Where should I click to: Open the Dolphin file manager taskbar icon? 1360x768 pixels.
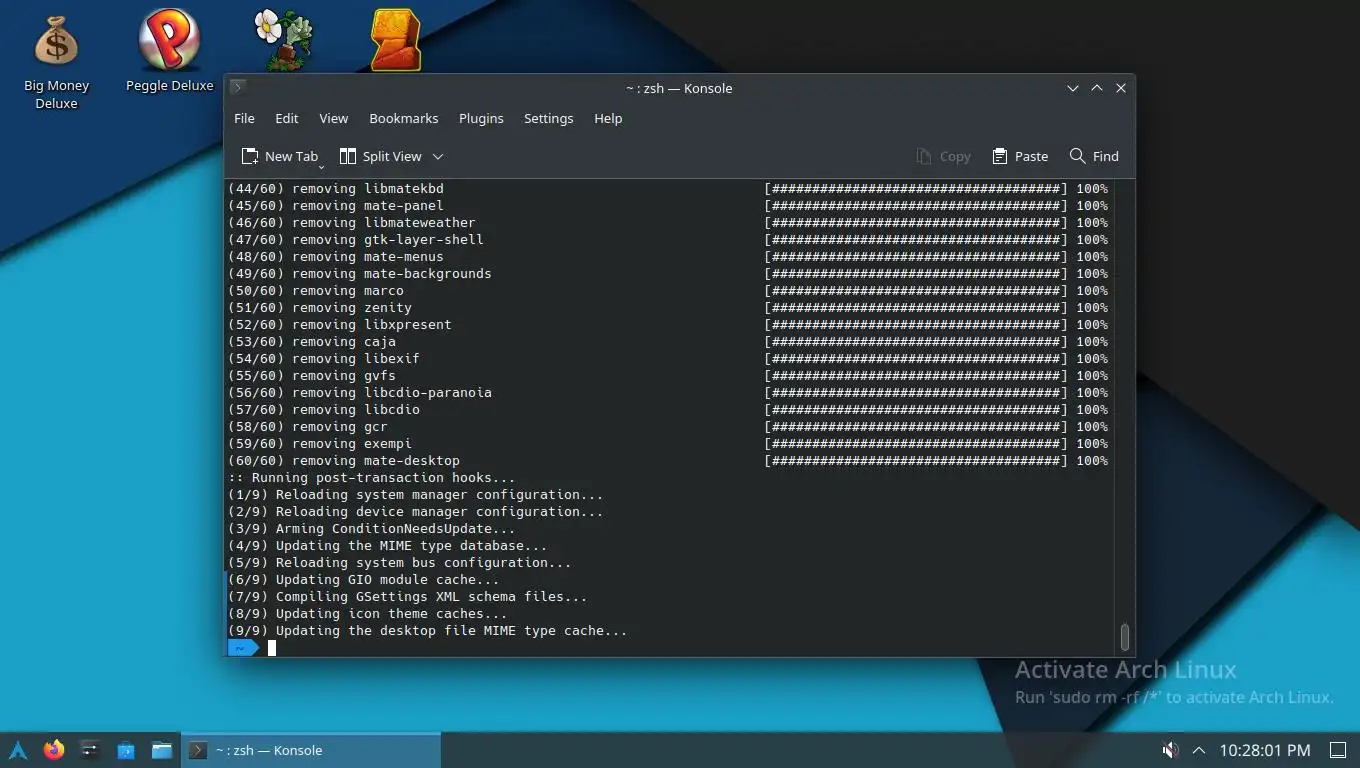tap(162, 750)
